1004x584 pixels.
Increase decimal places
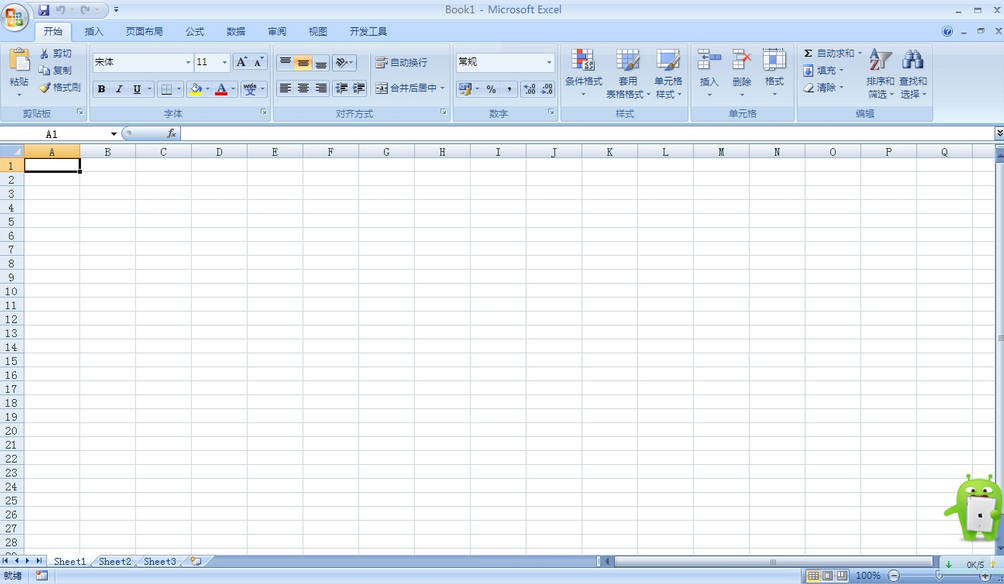[530, 89]
